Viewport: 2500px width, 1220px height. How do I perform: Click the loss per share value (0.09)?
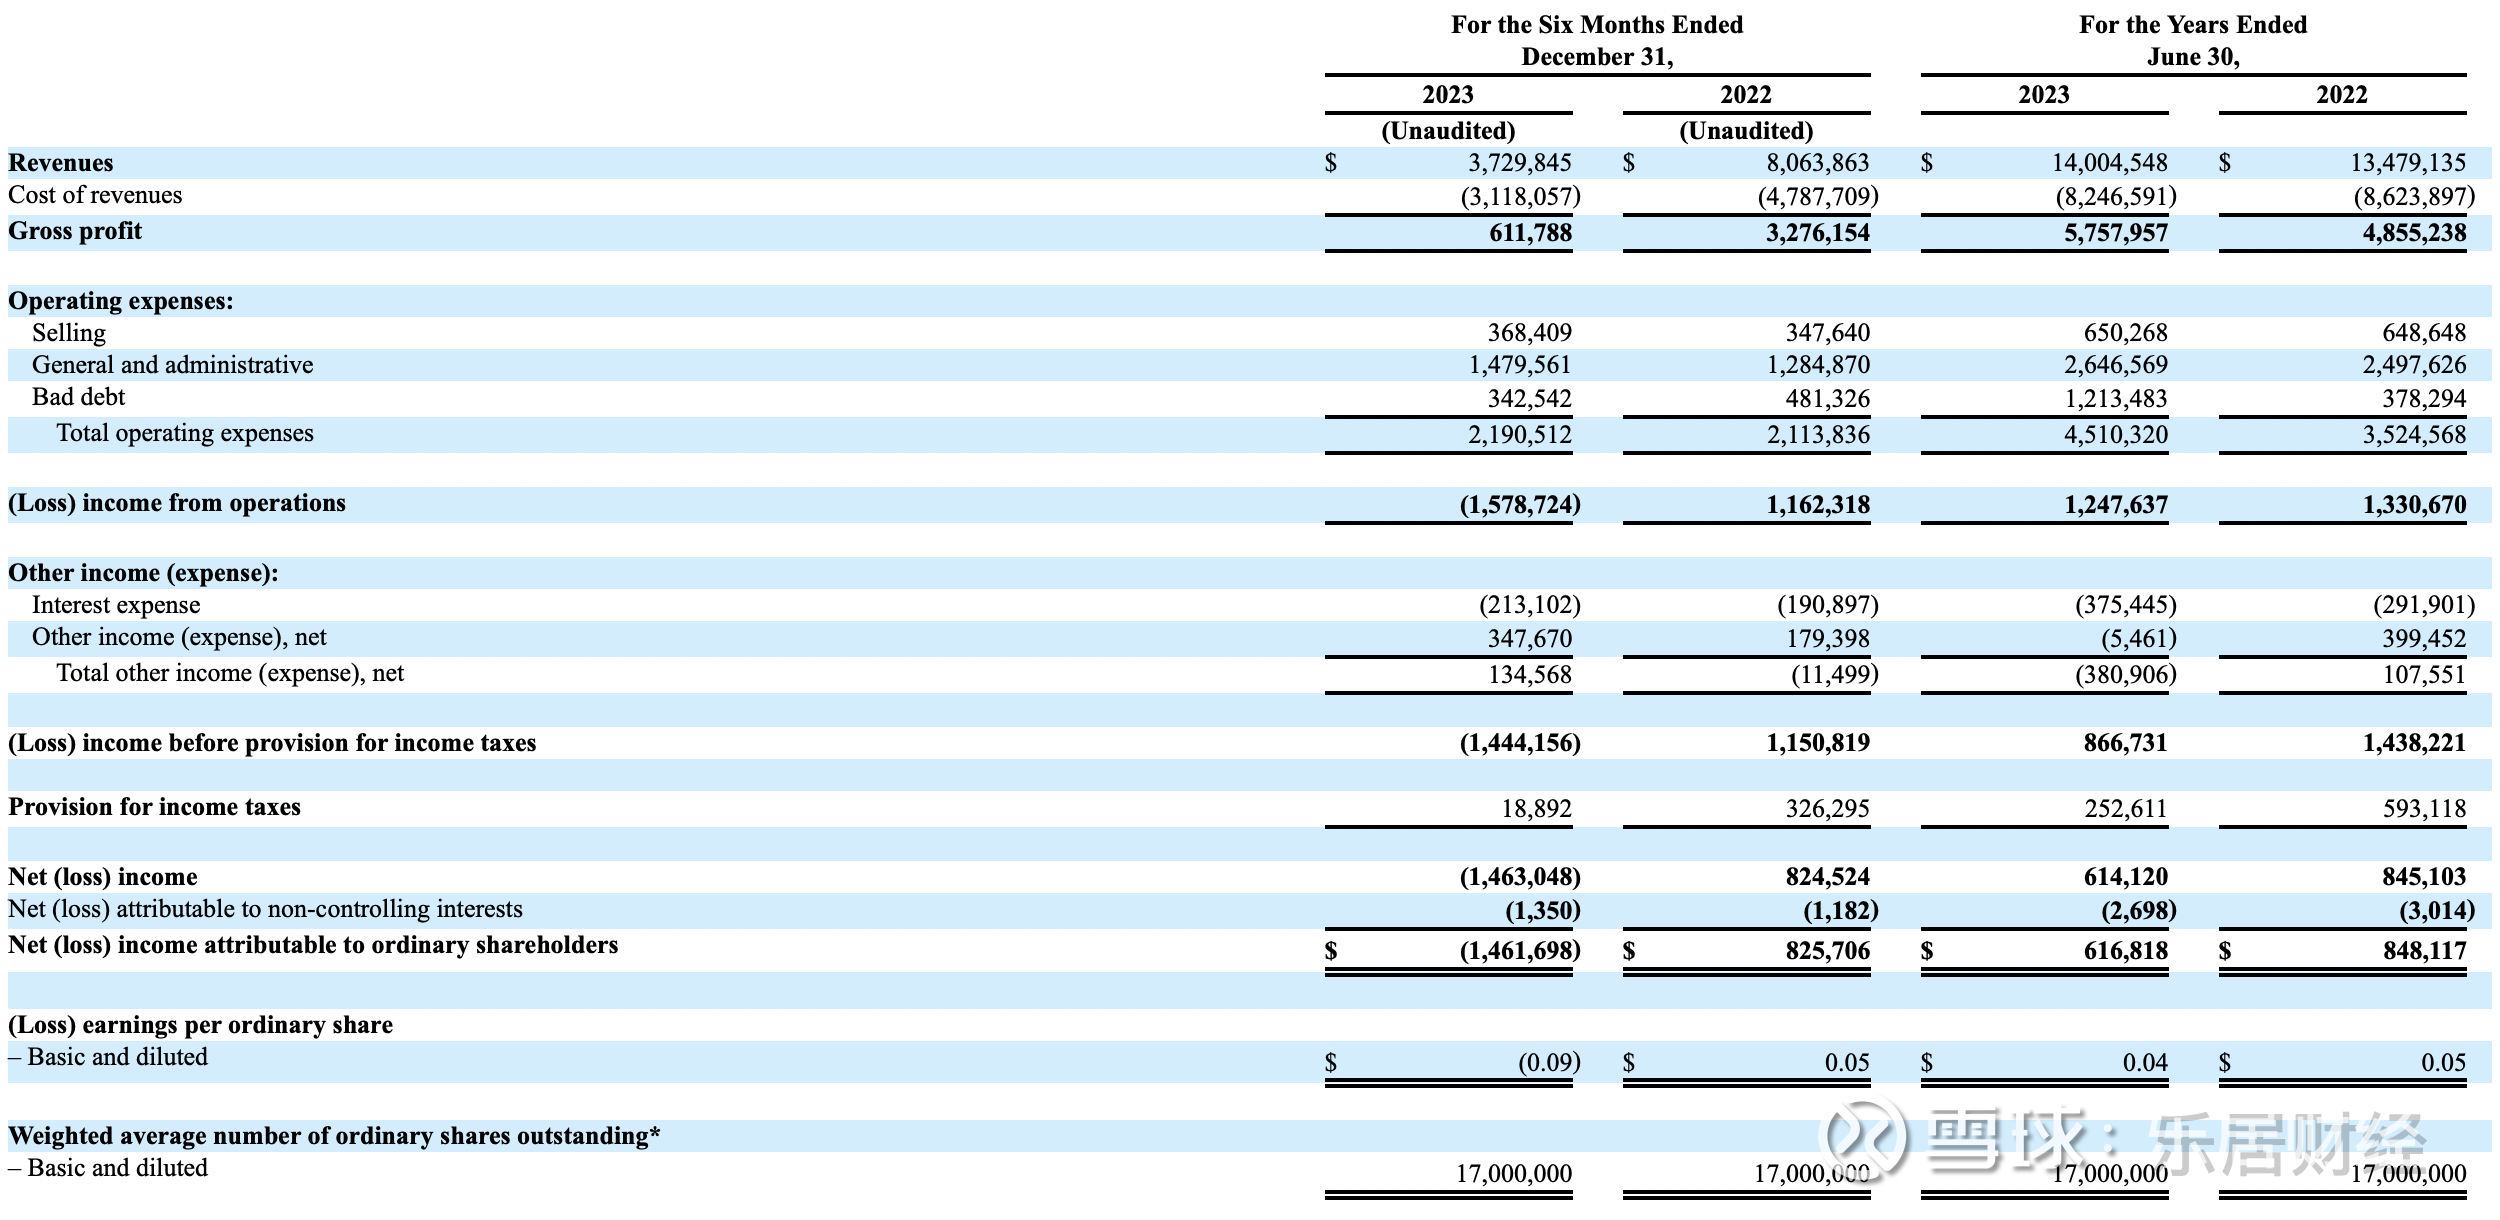[1548, 1063]
